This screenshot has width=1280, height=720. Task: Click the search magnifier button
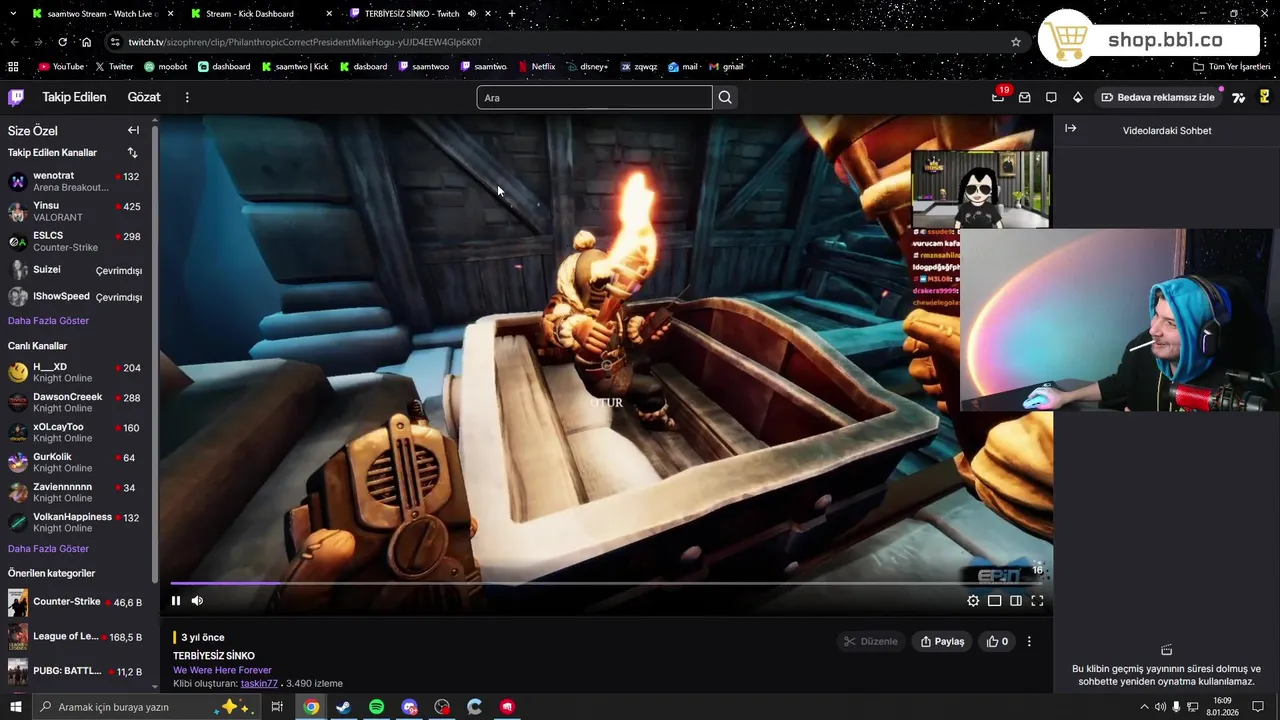click(x=725, y=97)
